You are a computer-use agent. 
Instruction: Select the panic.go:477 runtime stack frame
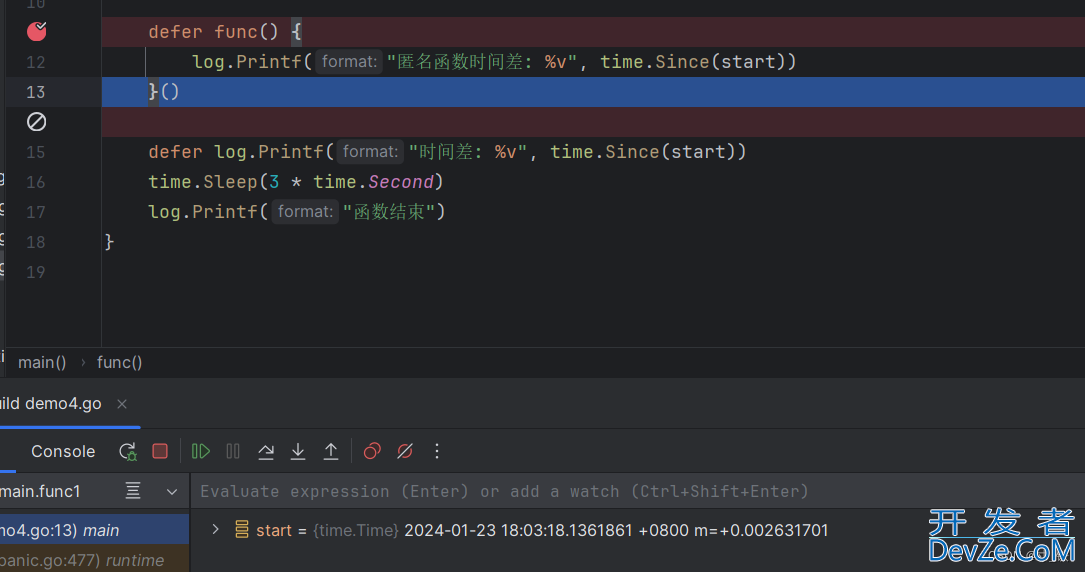point(94,559)
